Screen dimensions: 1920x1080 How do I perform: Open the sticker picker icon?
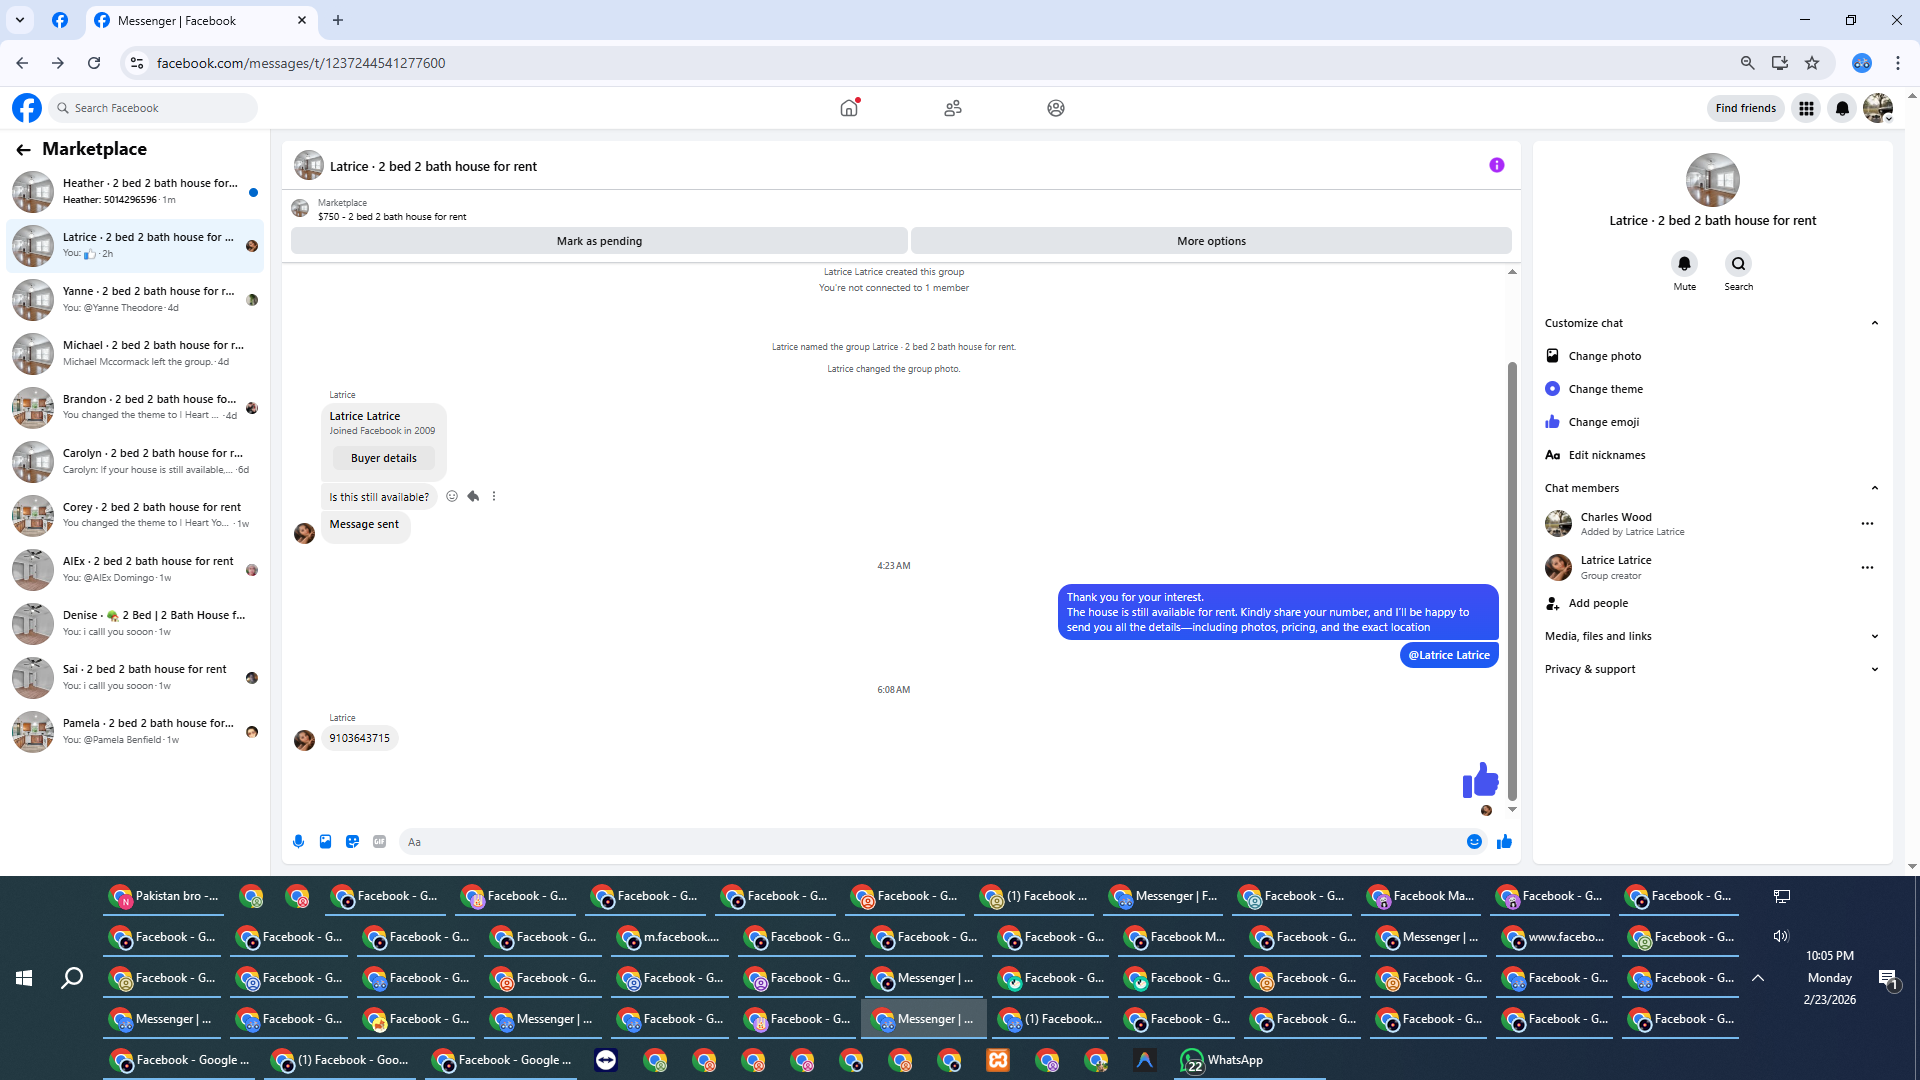click(352, 842)
